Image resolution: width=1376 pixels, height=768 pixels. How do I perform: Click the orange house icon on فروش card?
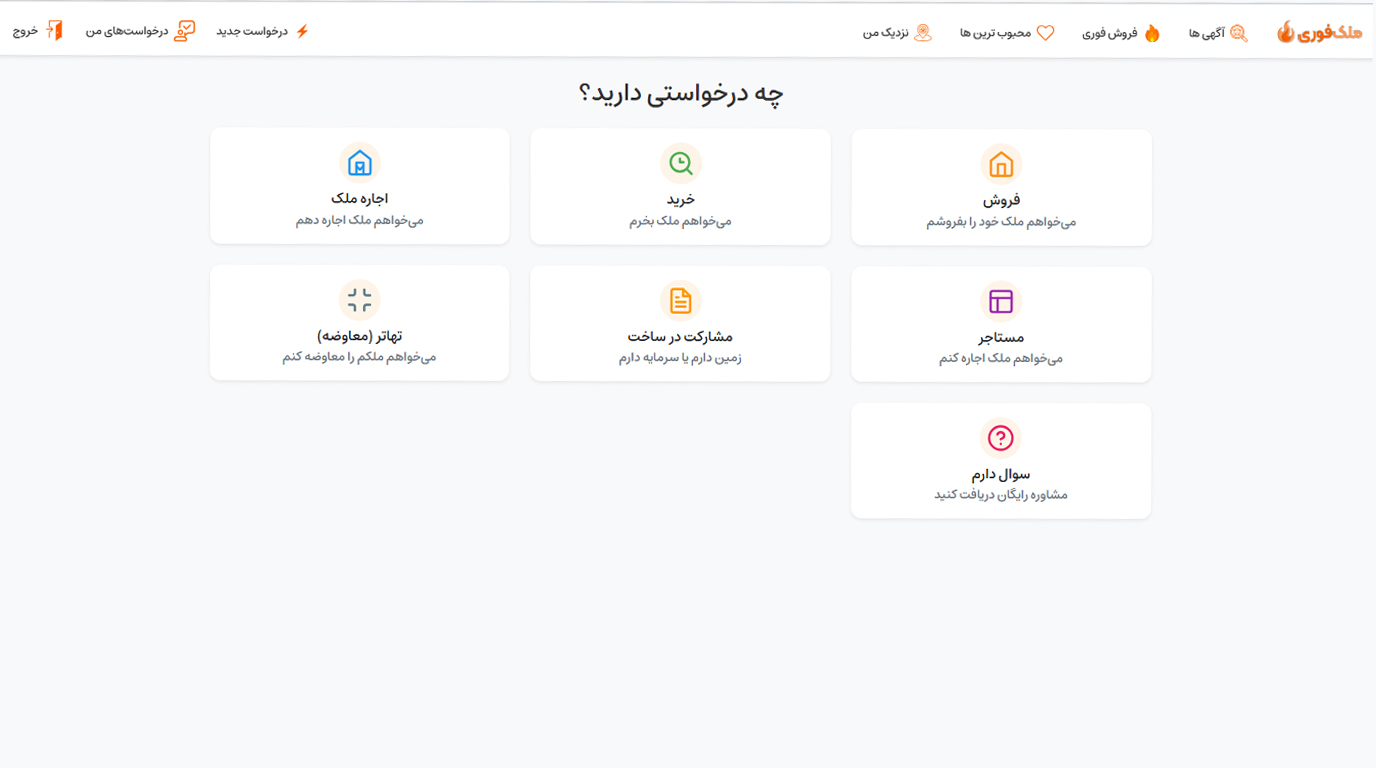click(1001, 162)
